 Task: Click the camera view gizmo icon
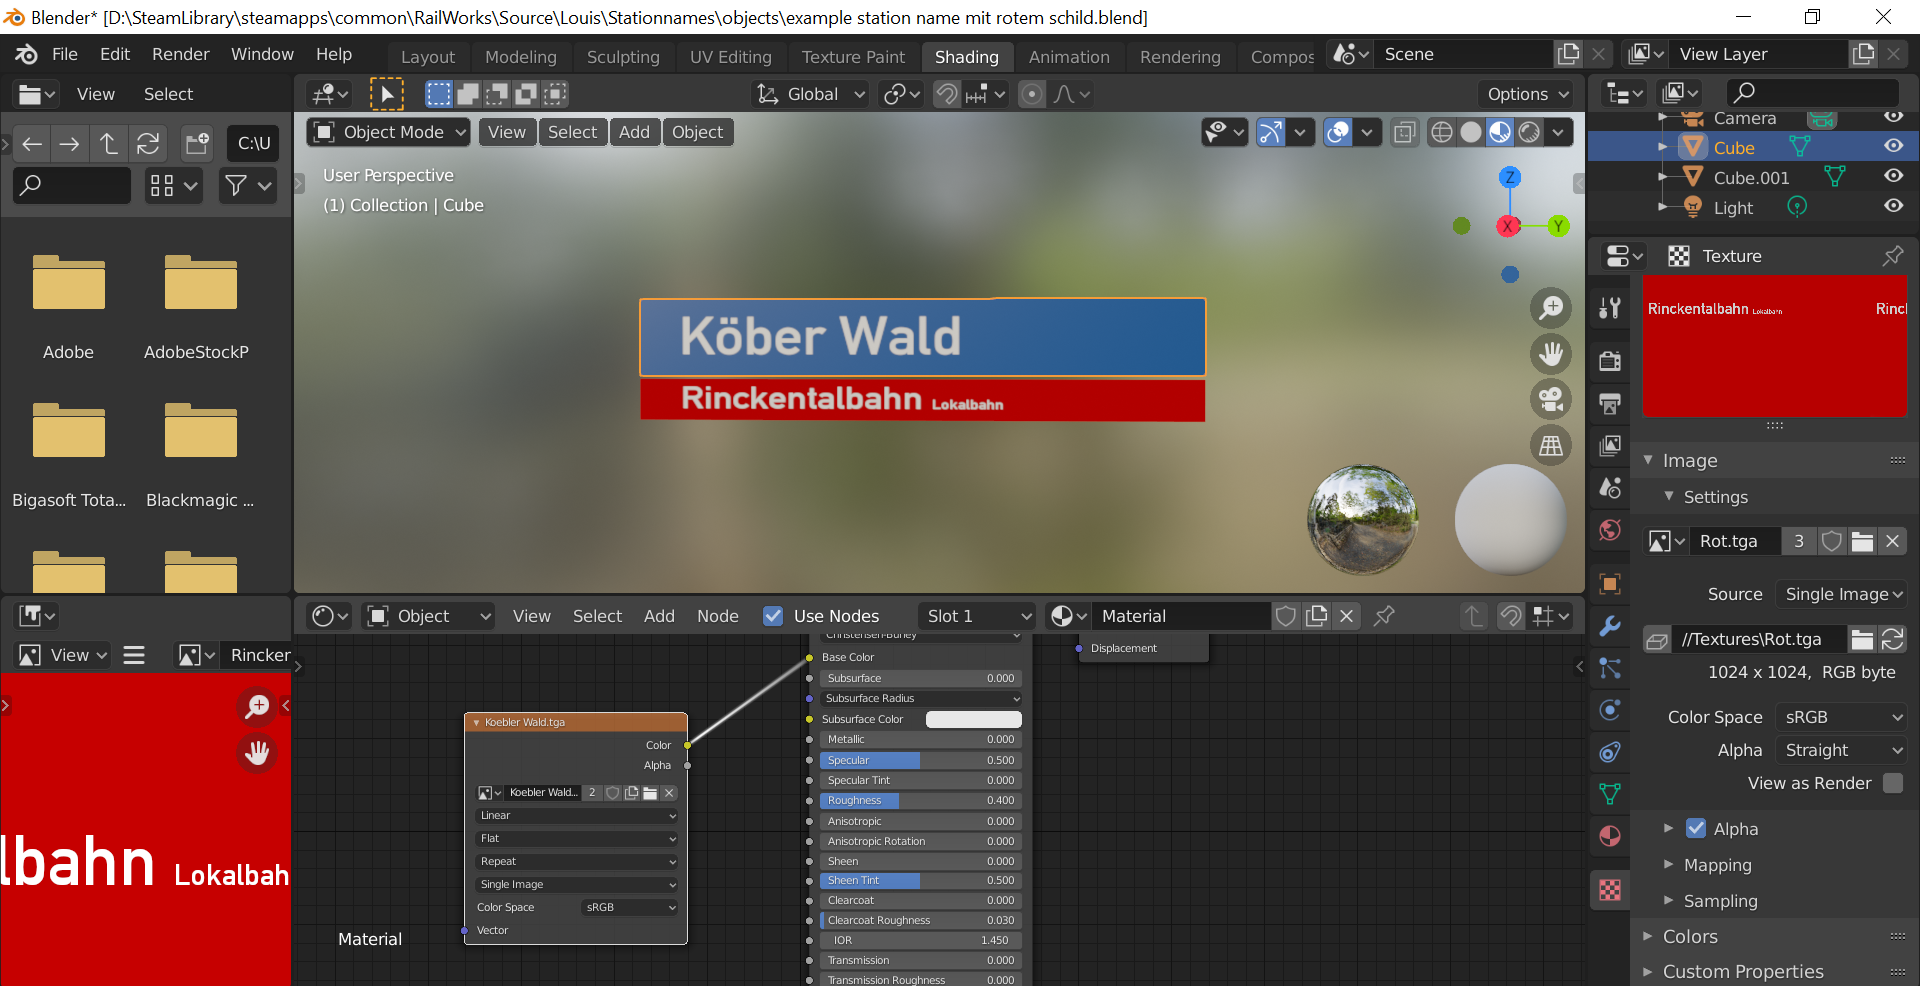[x=1551, y=400]
